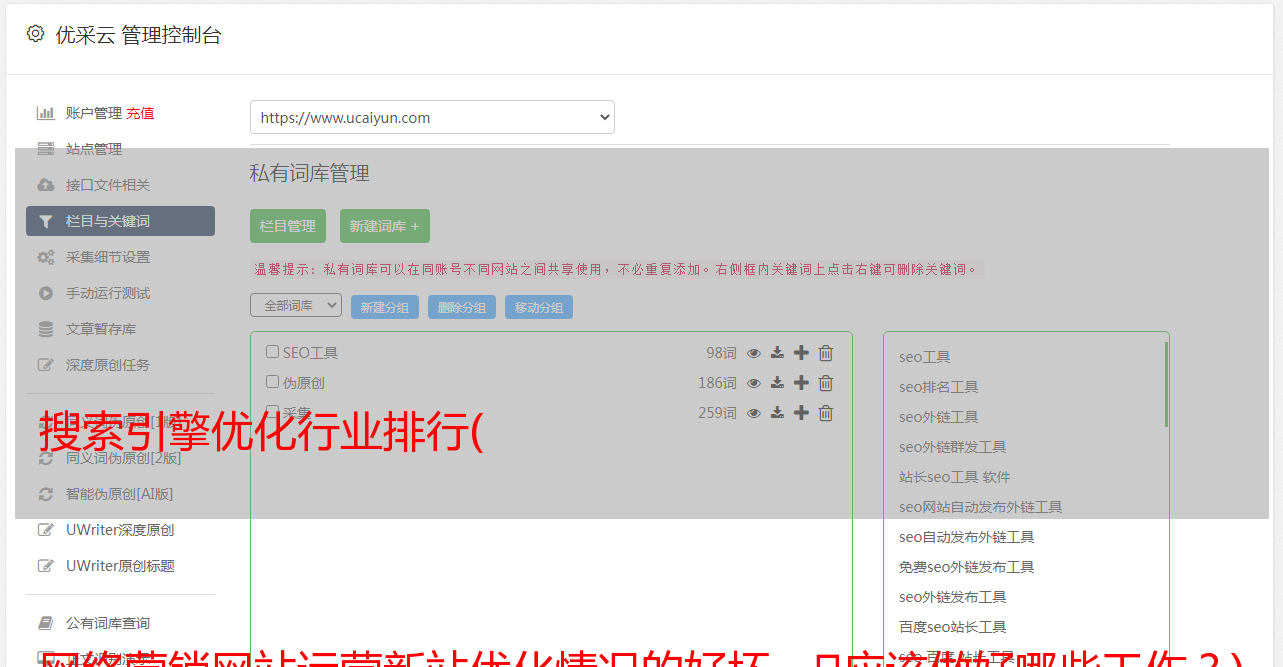The height and width of the screenshot is (667, 1283).
Task: Click the server icon for 站点管理
Action: pos(45,149)
